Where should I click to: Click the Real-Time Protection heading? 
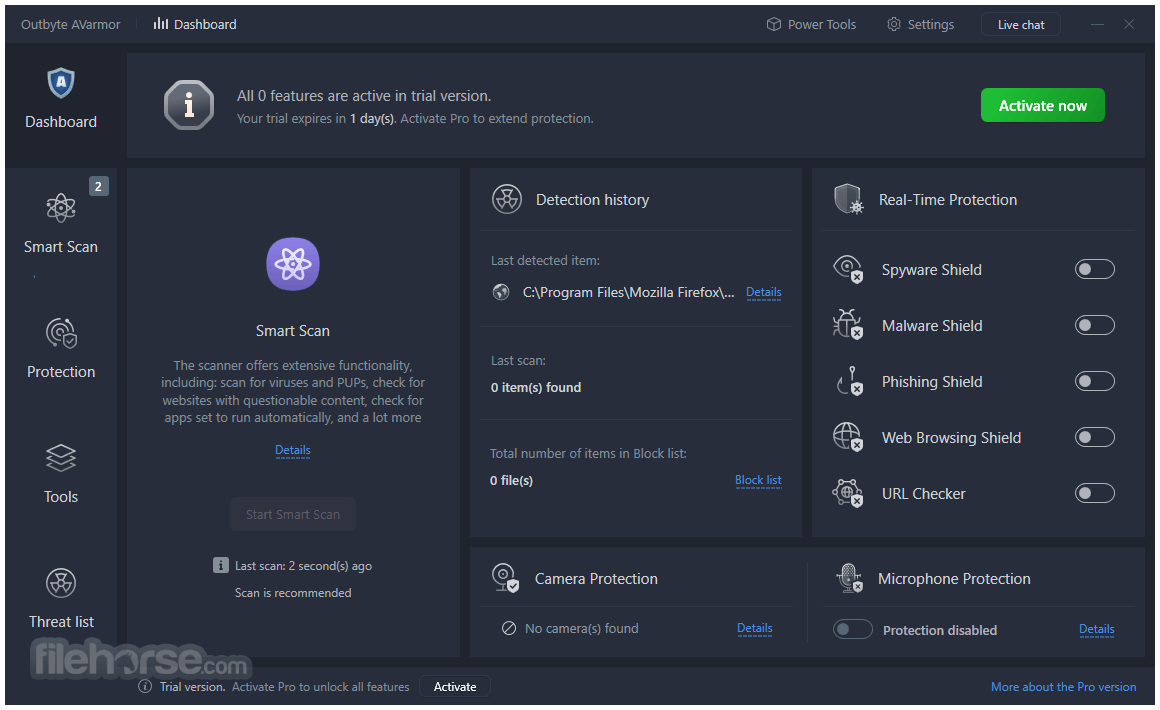click(x=948, y=200)
